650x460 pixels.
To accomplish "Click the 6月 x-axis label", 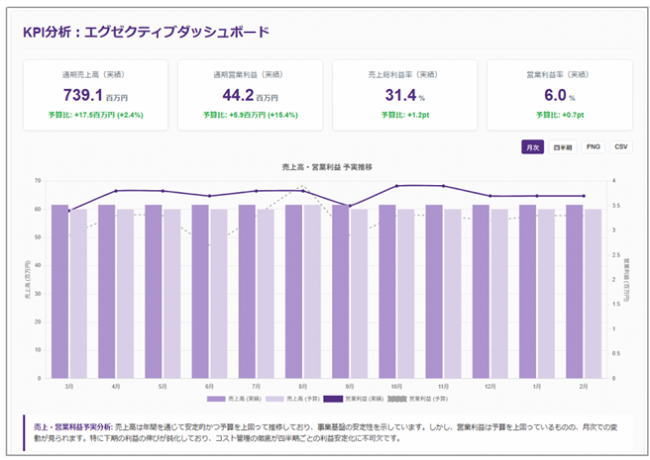I will coord(209,386).
